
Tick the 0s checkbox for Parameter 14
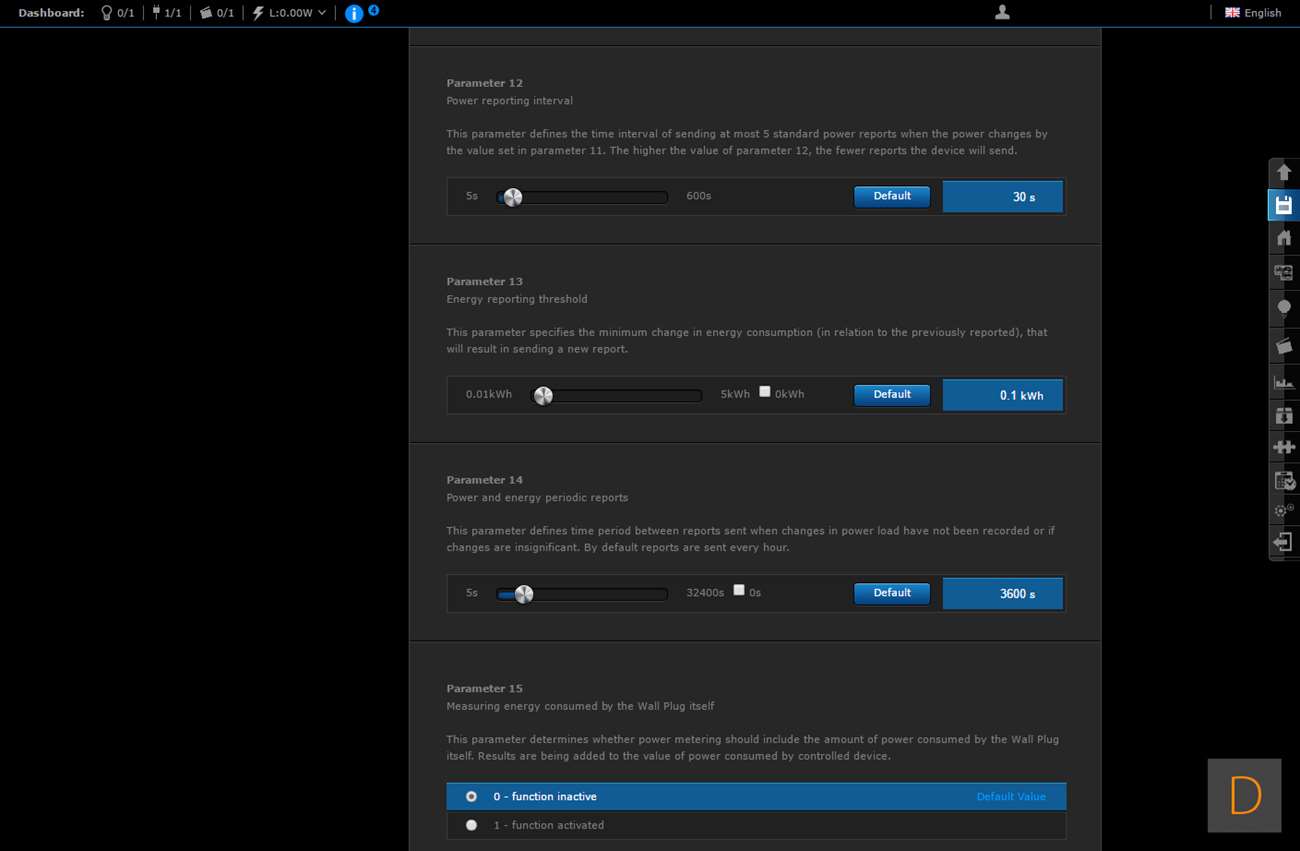point(739,590)
